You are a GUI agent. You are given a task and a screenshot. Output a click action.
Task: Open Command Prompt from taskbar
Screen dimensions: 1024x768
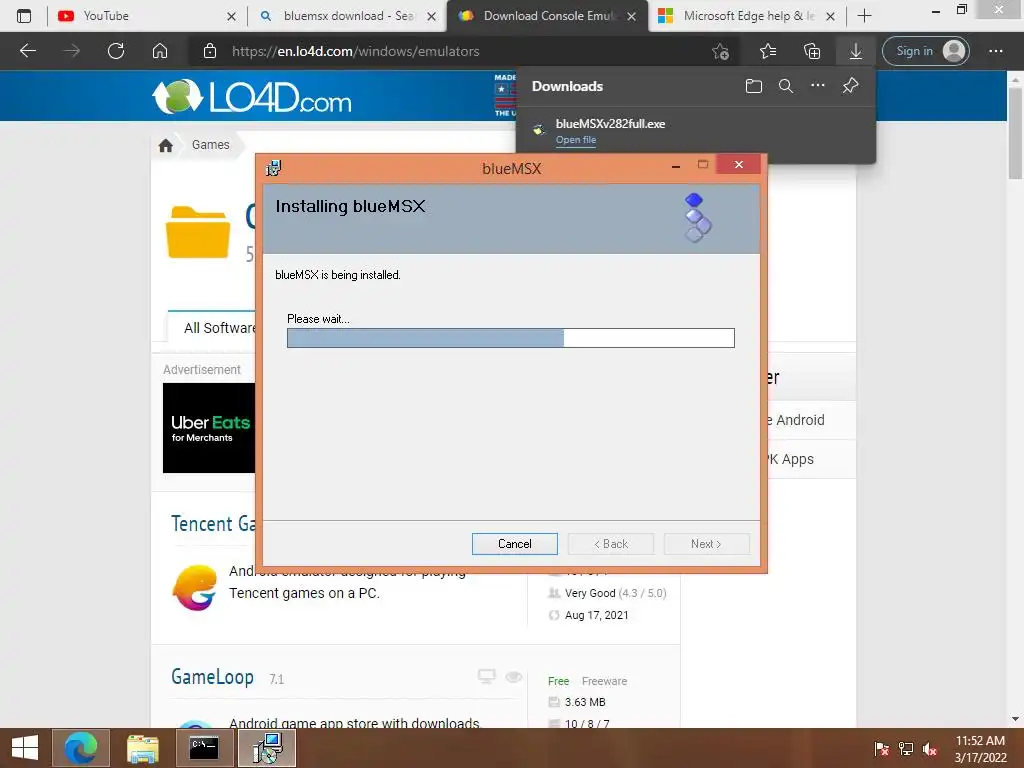204,748
